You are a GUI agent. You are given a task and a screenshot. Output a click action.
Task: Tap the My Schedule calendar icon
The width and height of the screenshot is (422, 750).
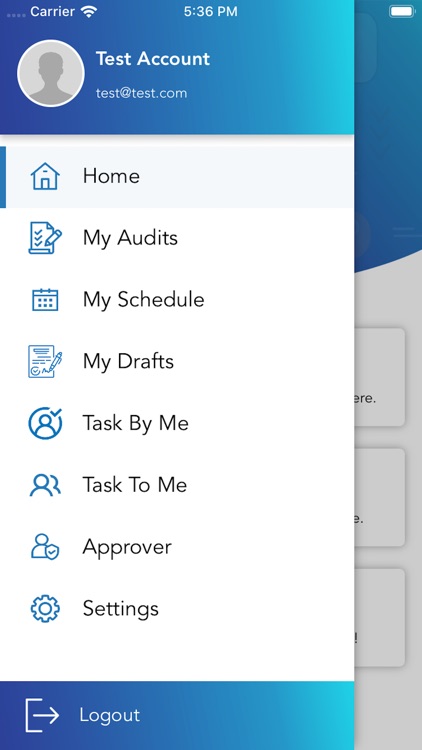click(x=45, y=300)
